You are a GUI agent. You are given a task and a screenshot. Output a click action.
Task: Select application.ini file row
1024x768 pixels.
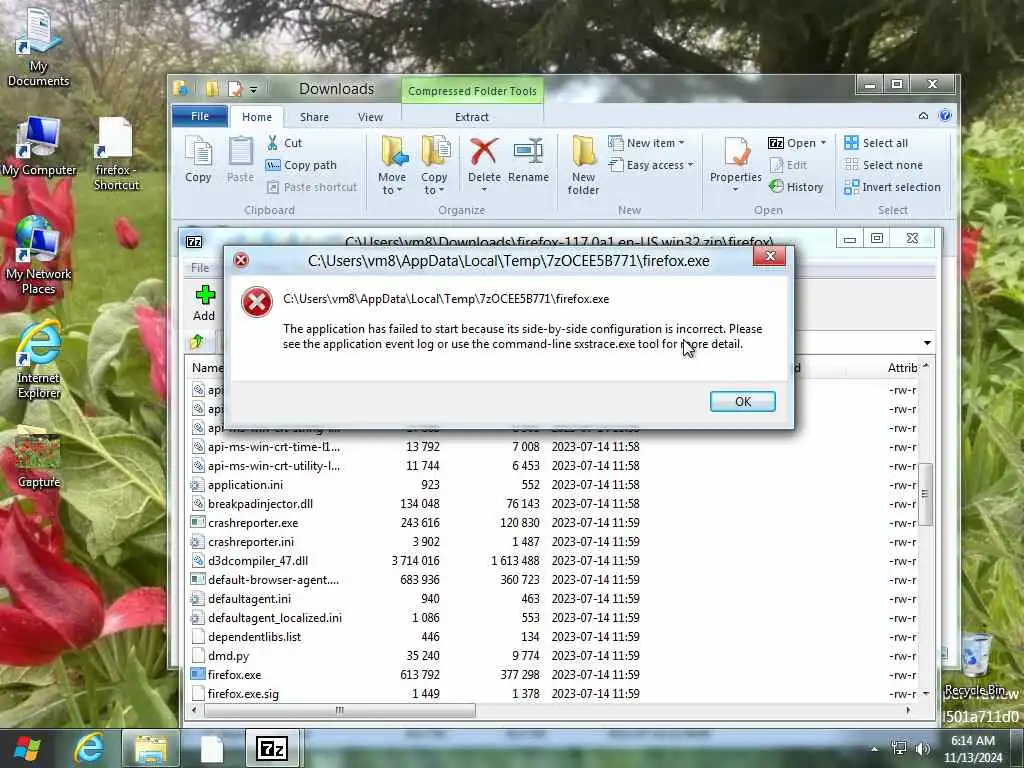245,485
